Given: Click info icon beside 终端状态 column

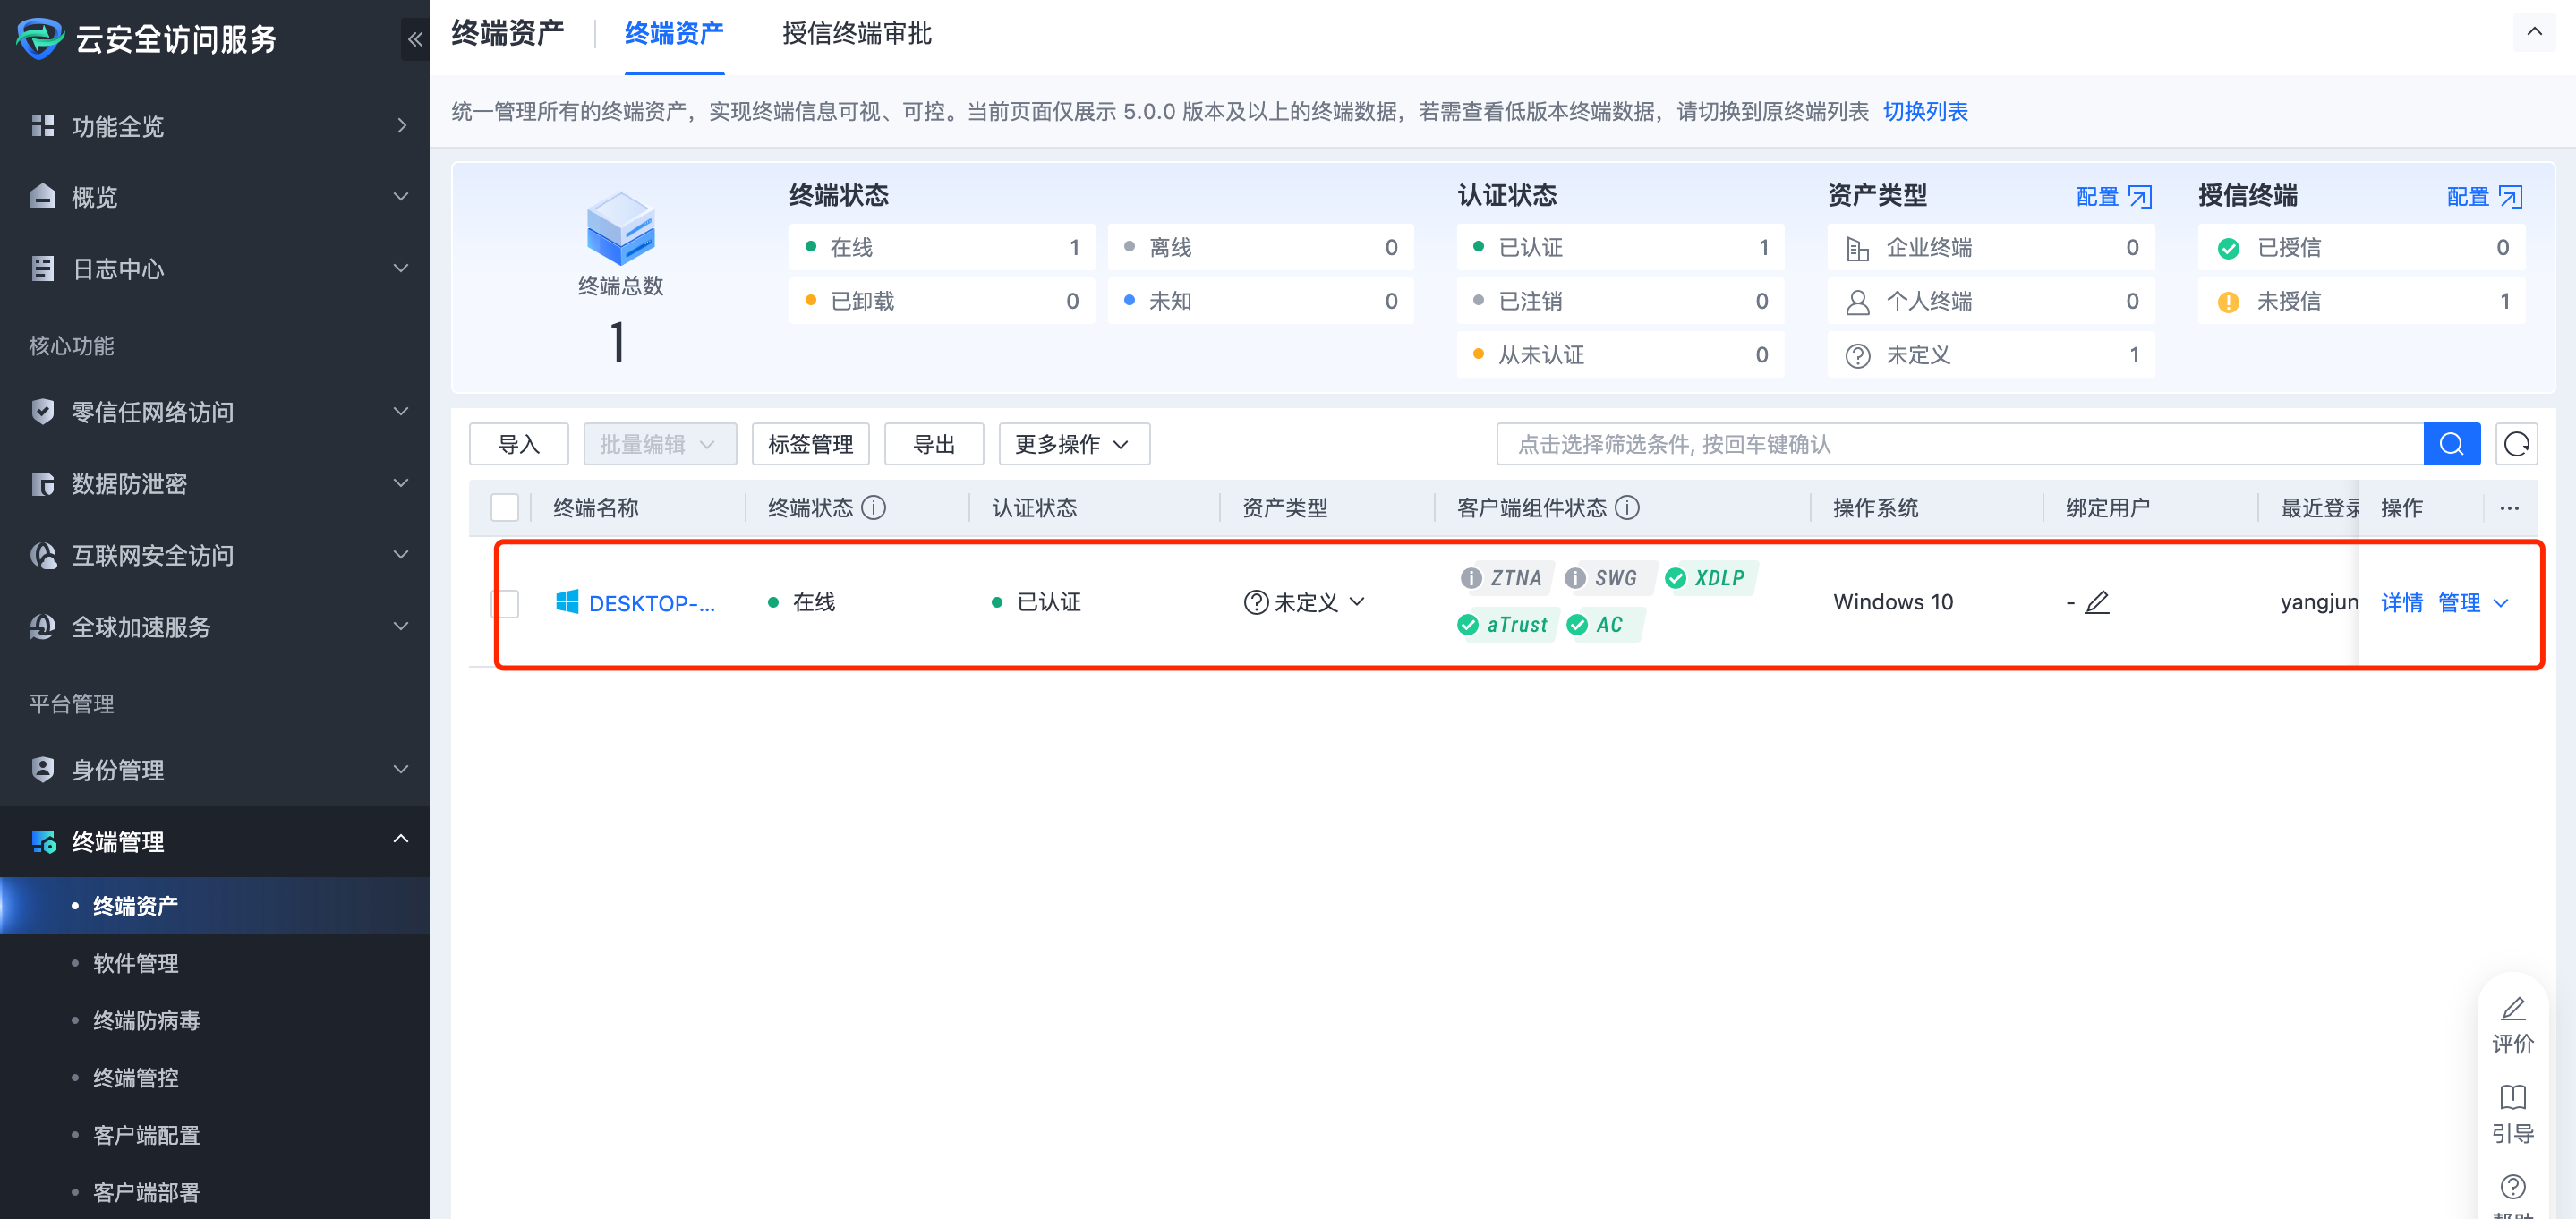Looking at the screenshot, I should (873, 508).
